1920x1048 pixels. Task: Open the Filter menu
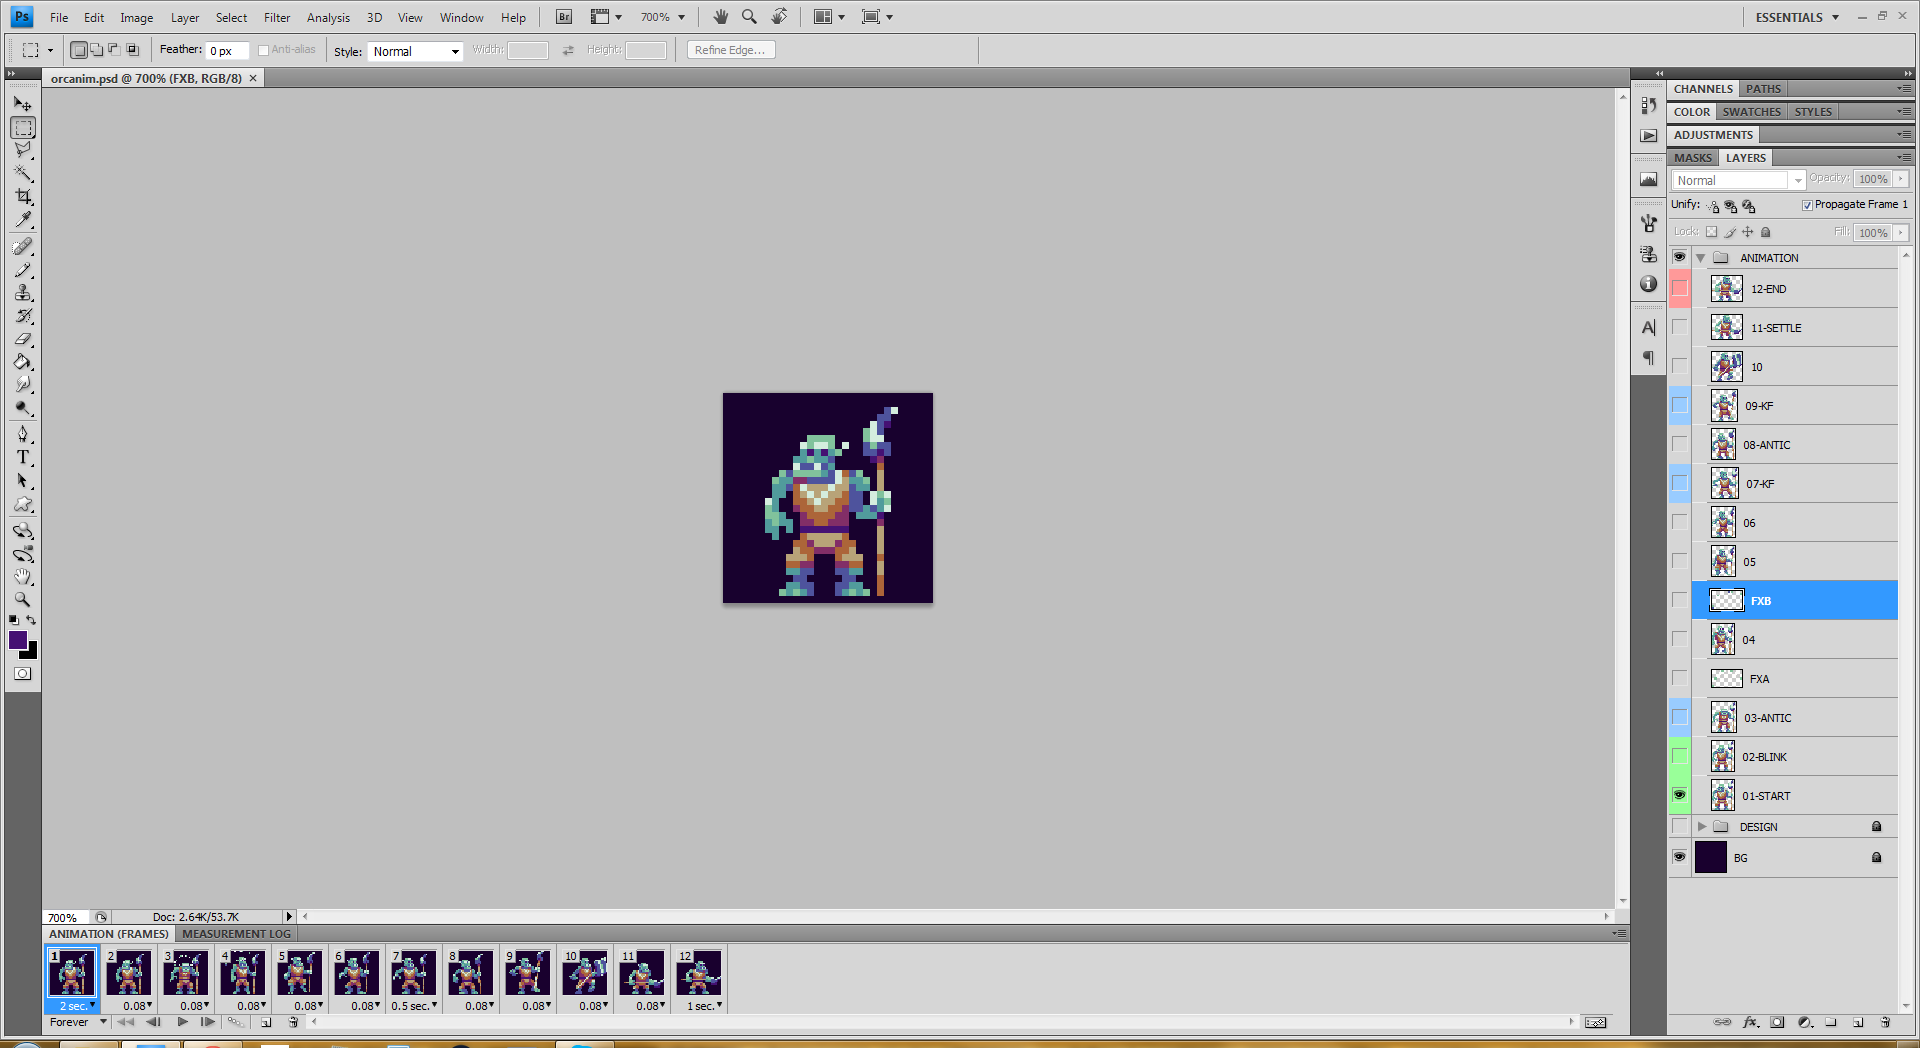(x=277, y=17)
